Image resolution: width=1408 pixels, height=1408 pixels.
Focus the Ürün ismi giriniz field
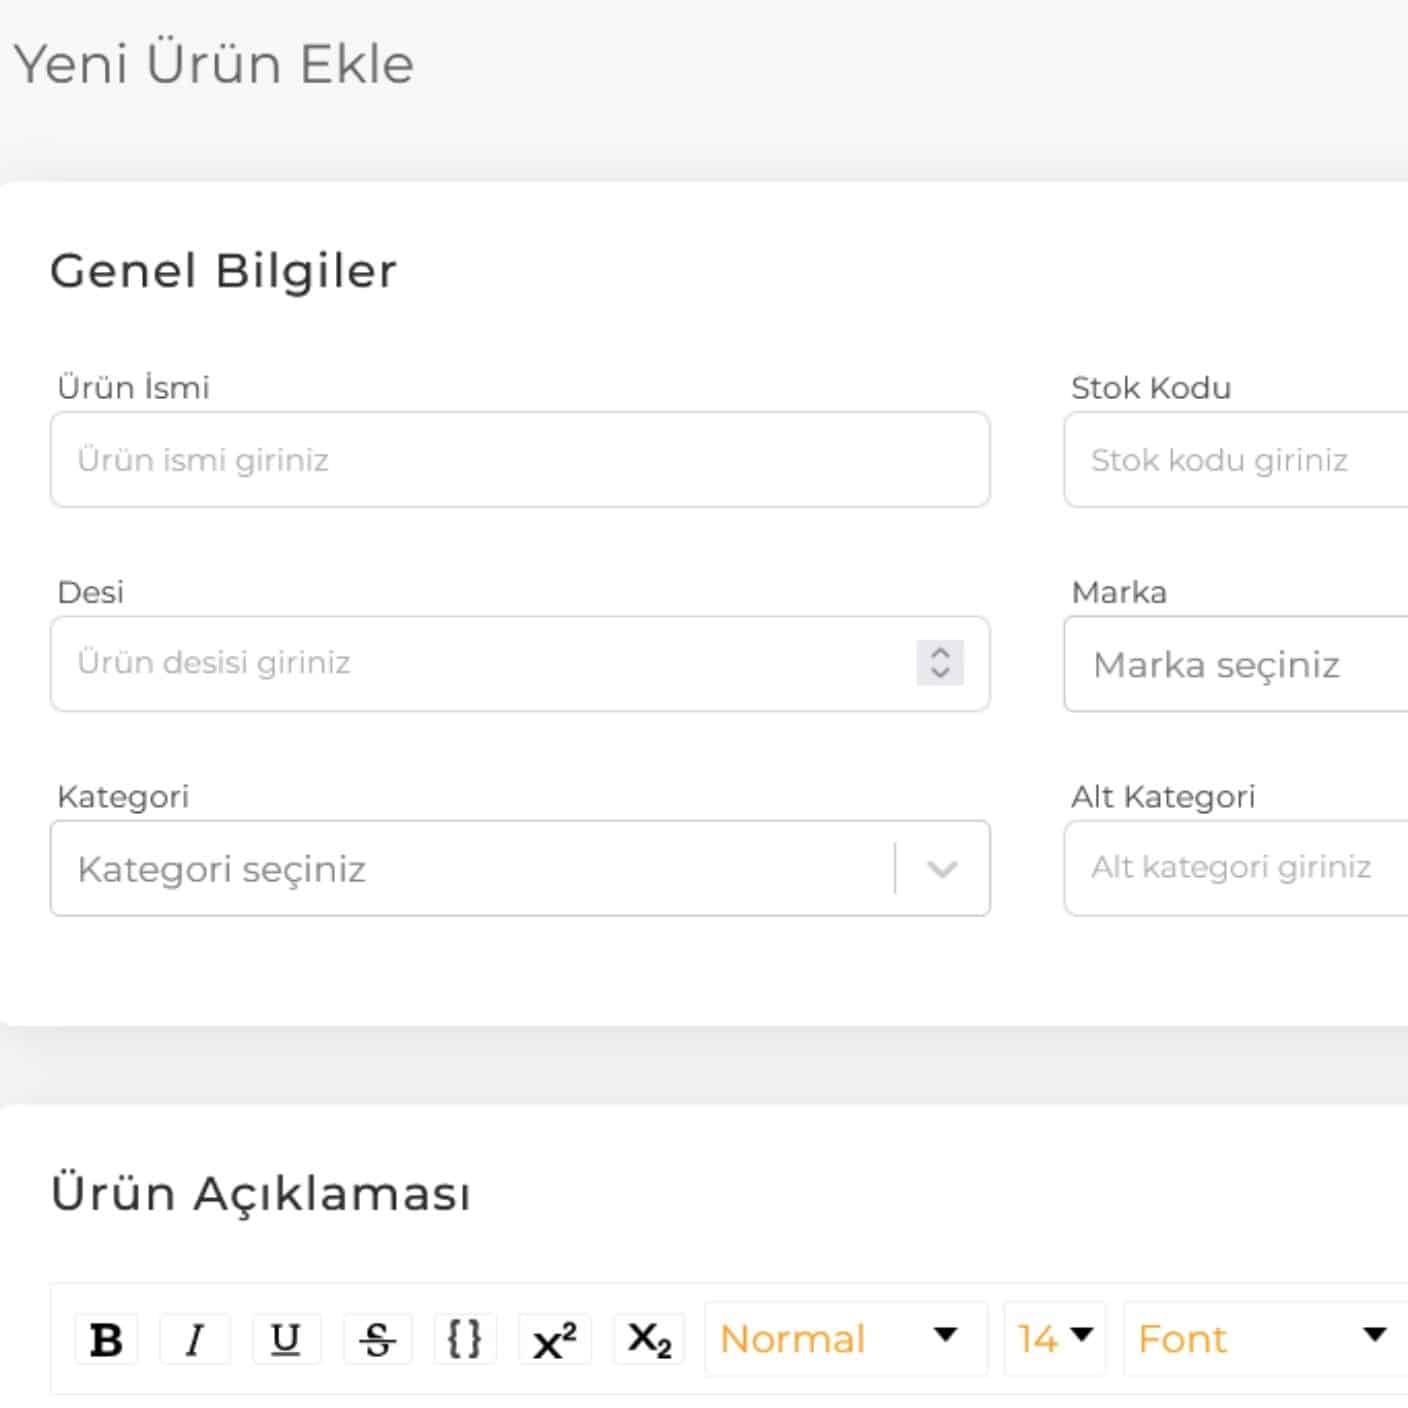click(520, 460)
